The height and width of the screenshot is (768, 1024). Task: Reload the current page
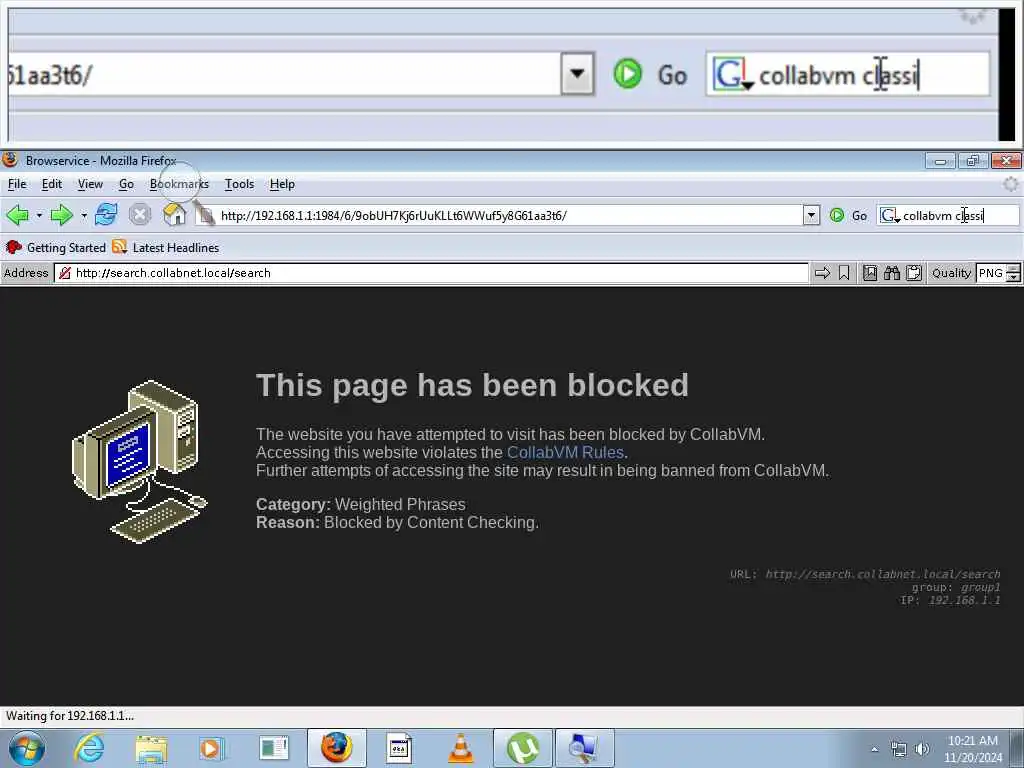(x=106, y=215)
